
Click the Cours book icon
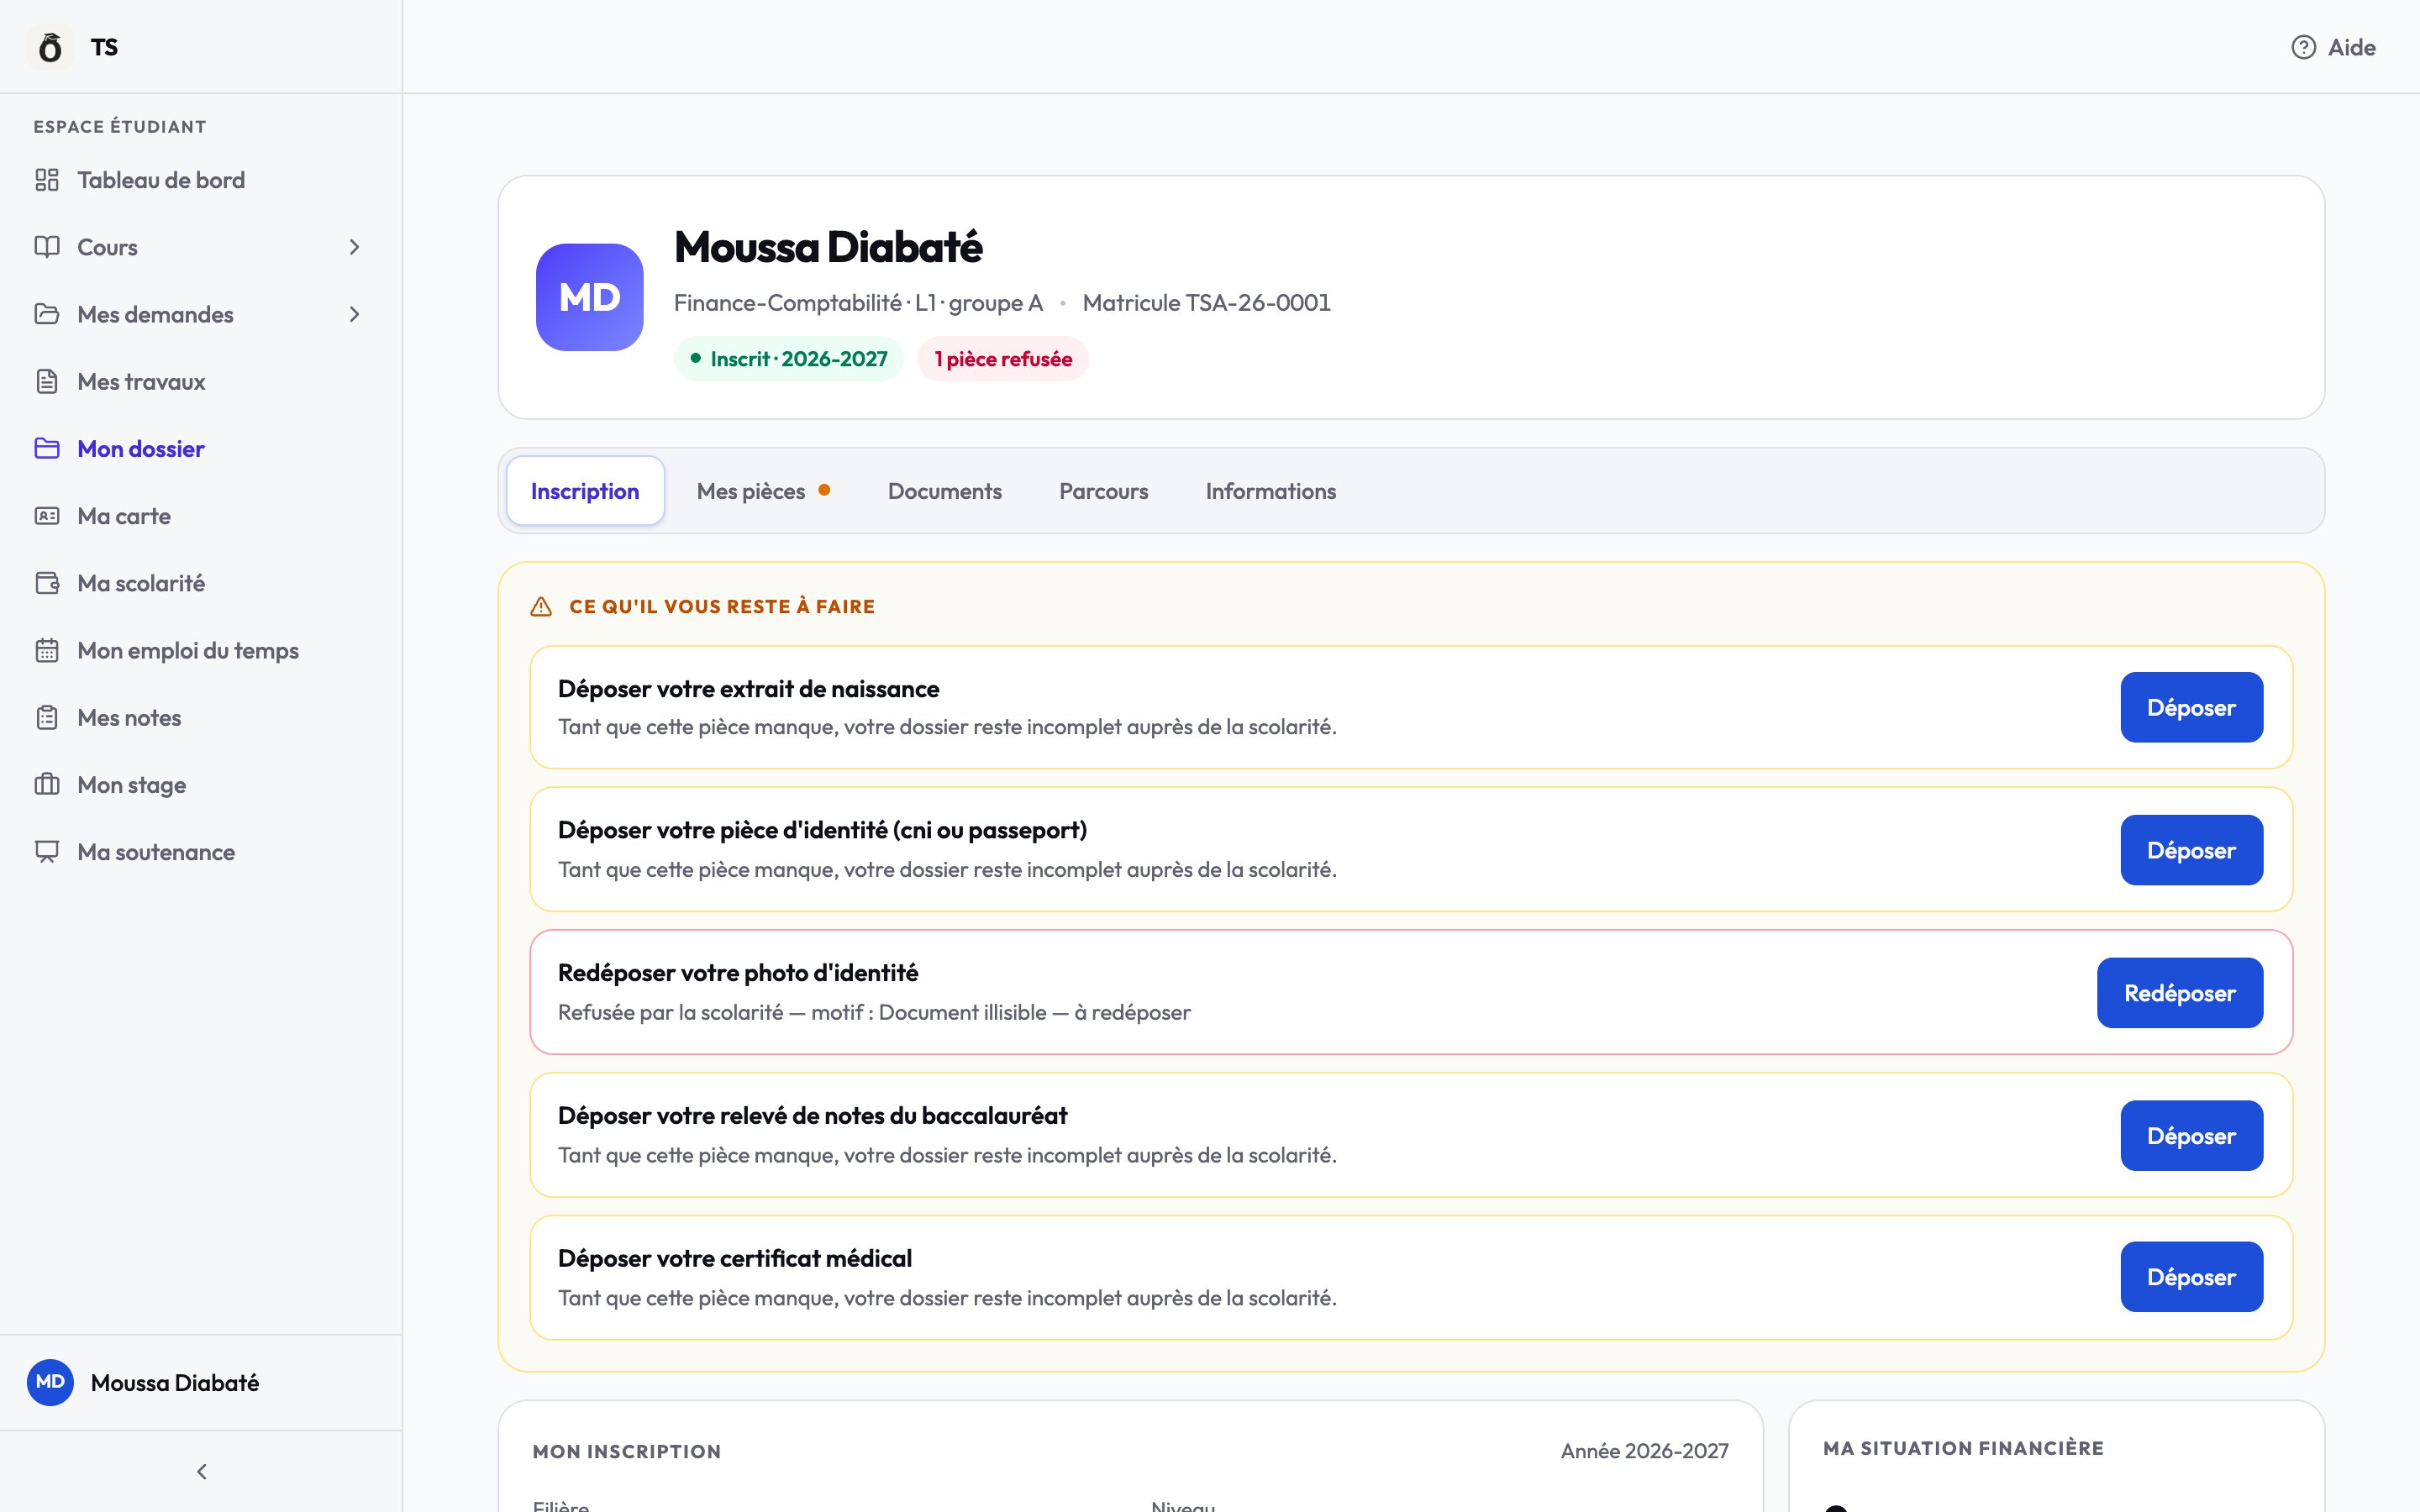coord(47,247)
